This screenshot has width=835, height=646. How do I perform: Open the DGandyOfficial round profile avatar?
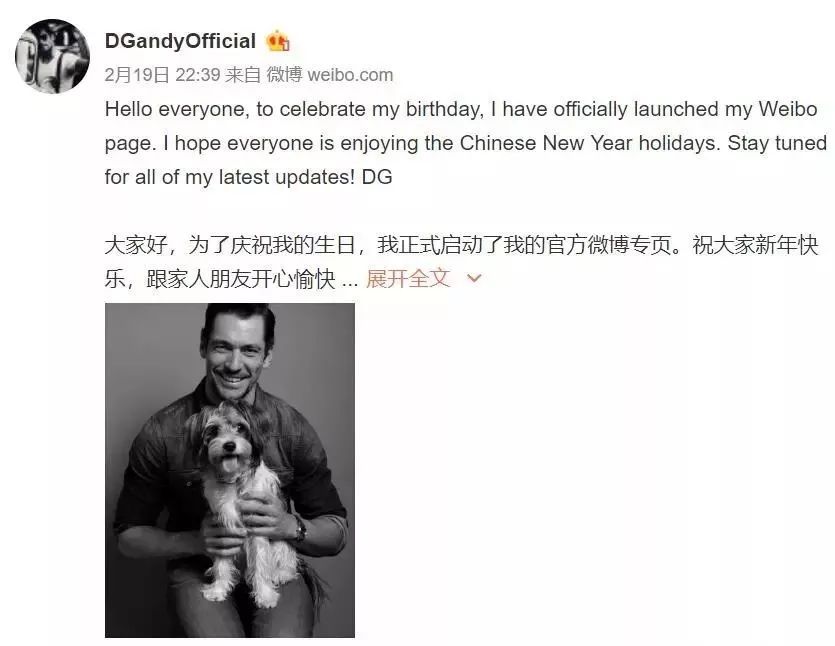(52, 56)
